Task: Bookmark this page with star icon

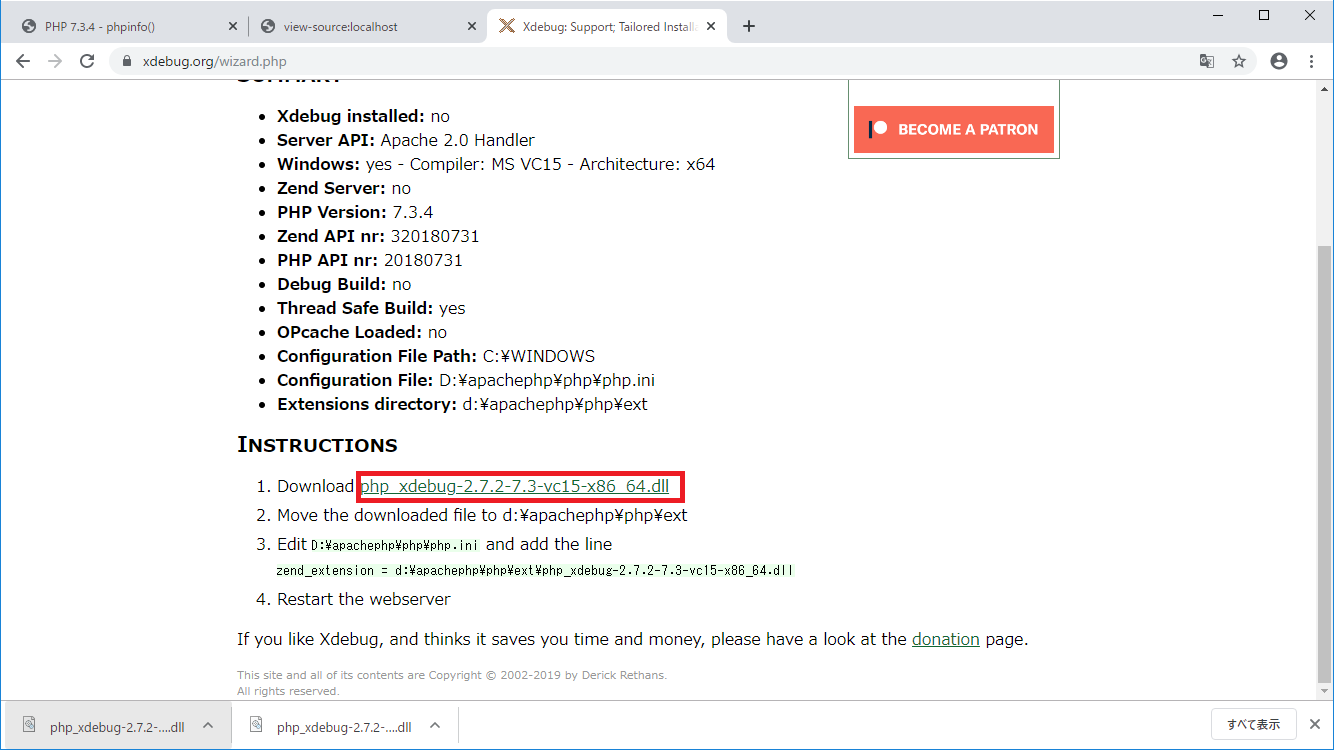Action: 1239,61
